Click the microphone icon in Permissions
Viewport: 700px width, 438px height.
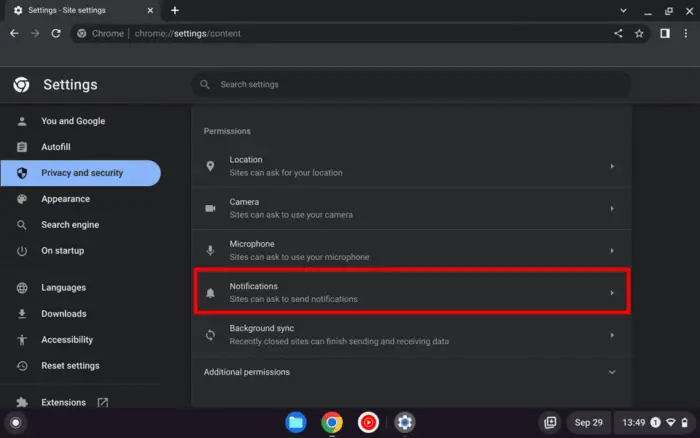(210, 250)
